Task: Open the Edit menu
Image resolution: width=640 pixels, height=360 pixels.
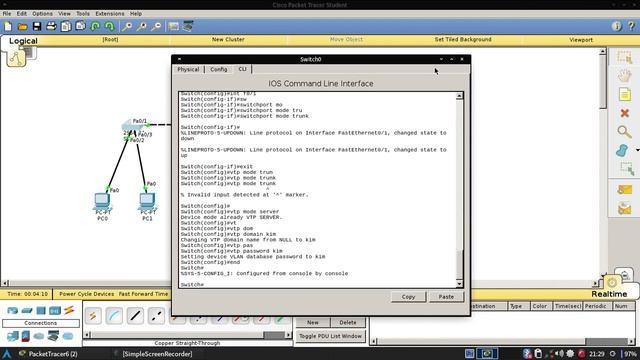Action: 22,13
